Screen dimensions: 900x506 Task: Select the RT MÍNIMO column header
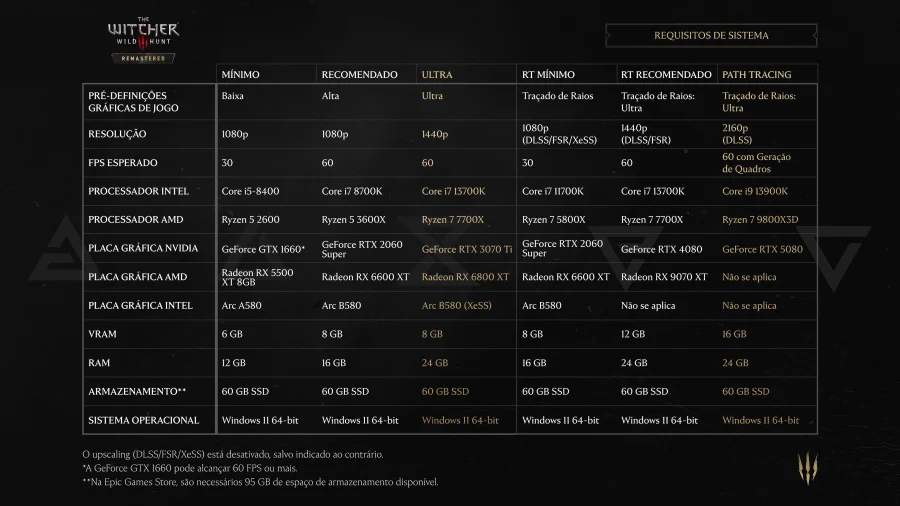[548, 75]
